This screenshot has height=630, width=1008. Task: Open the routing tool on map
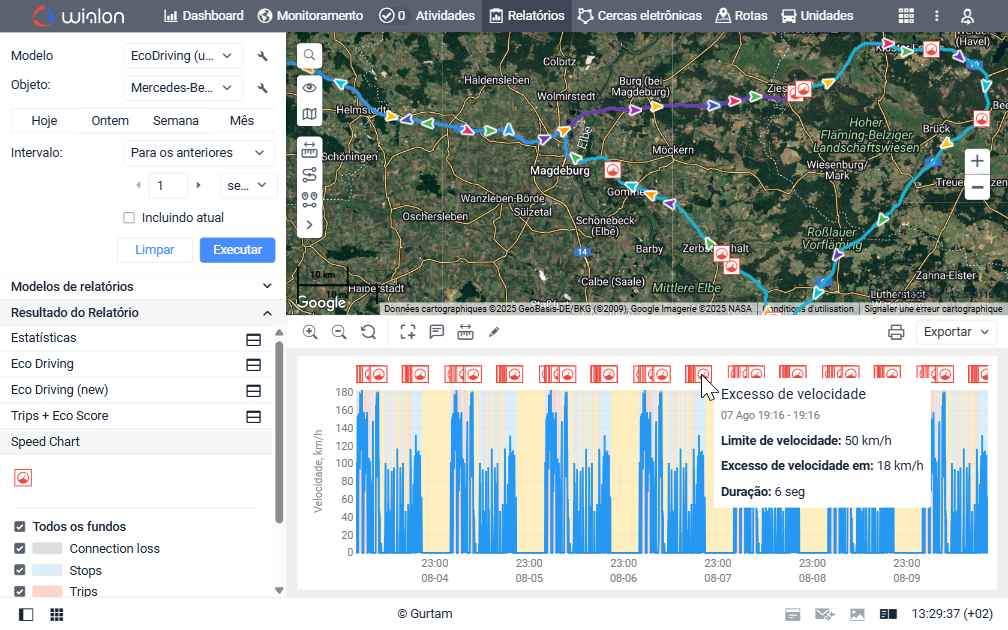[309, 175]
